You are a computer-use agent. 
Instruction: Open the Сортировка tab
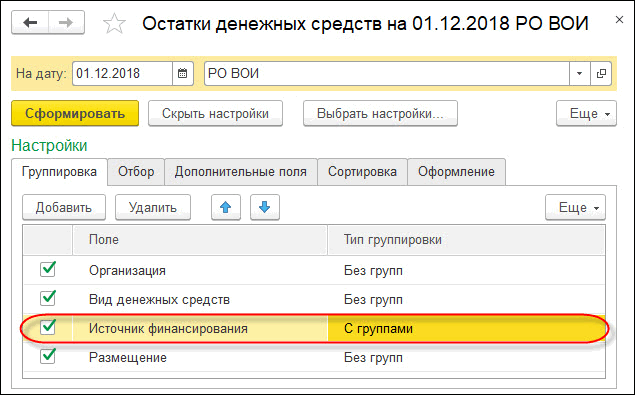[x=362, y=172]
